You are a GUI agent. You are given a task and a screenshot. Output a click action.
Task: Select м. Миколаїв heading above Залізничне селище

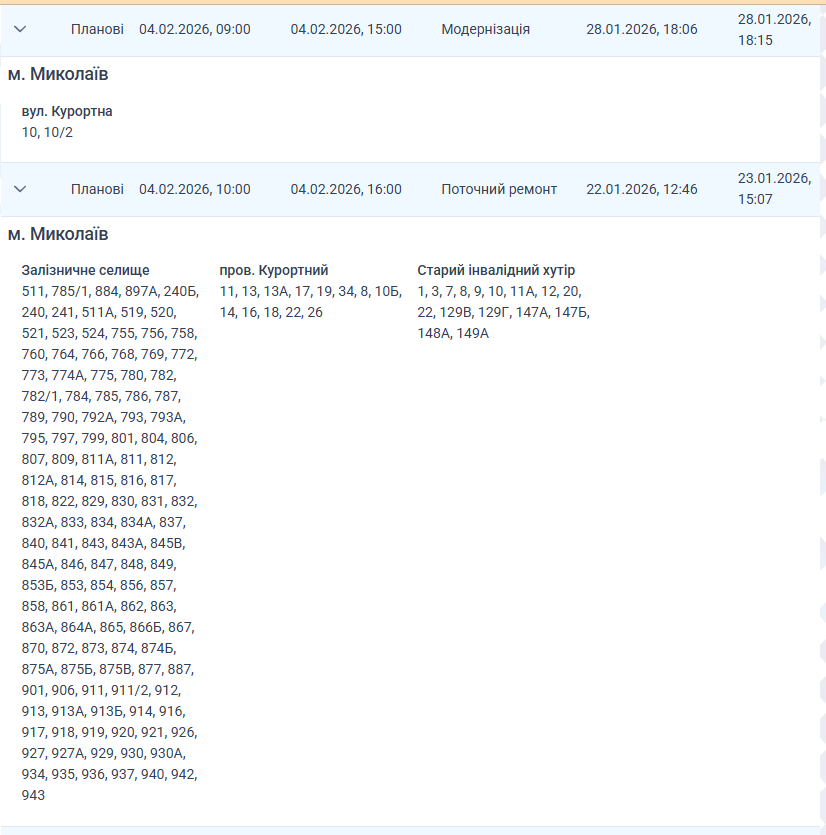[x=58, y=234]
